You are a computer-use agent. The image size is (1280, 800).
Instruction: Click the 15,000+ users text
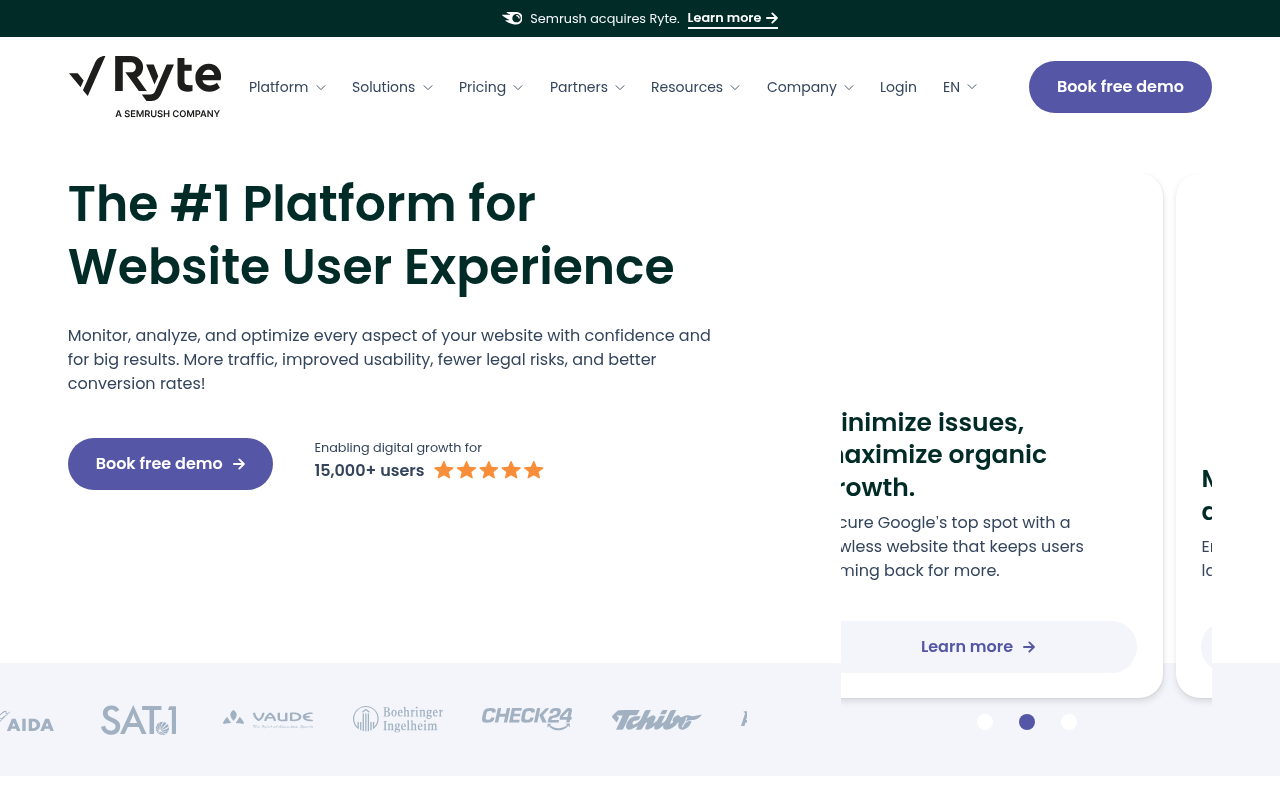[x=369, y=470]
